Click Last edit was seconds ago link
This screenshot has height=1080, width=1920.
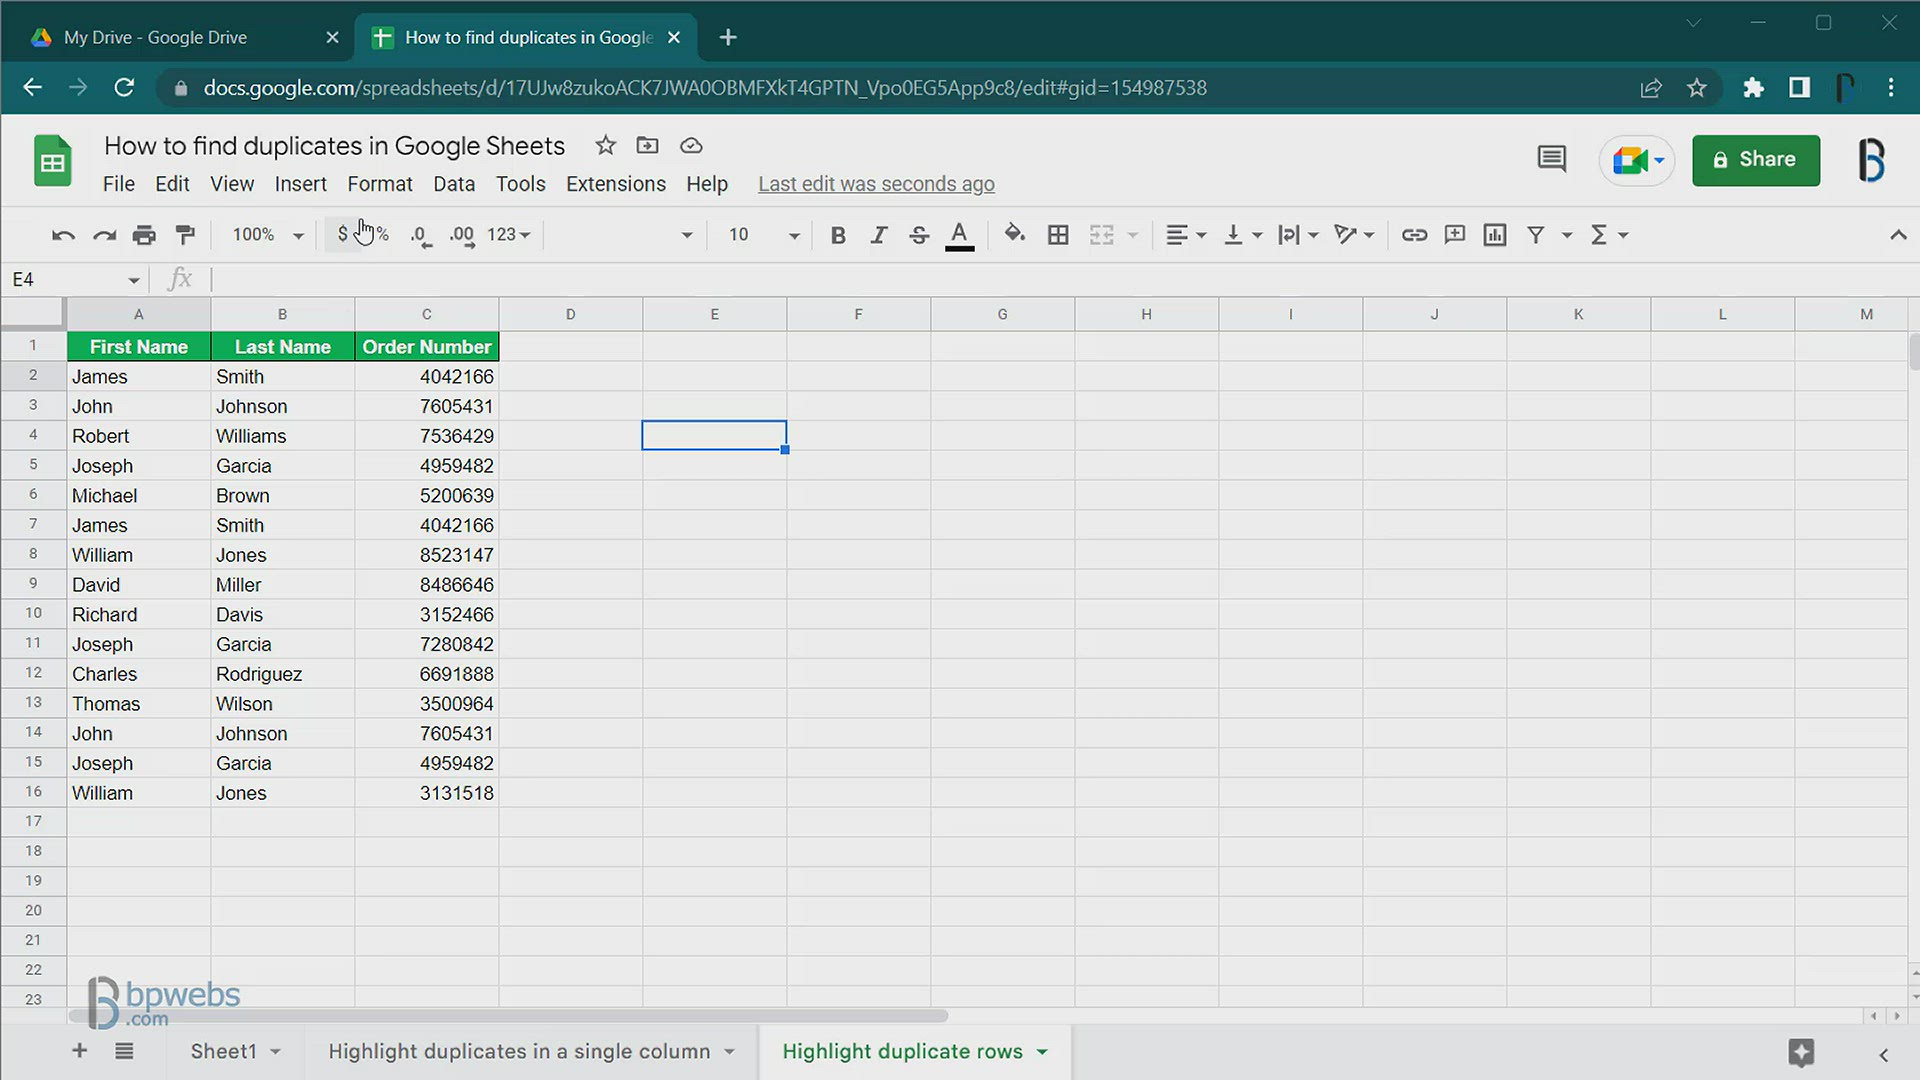tap(876, 184)
